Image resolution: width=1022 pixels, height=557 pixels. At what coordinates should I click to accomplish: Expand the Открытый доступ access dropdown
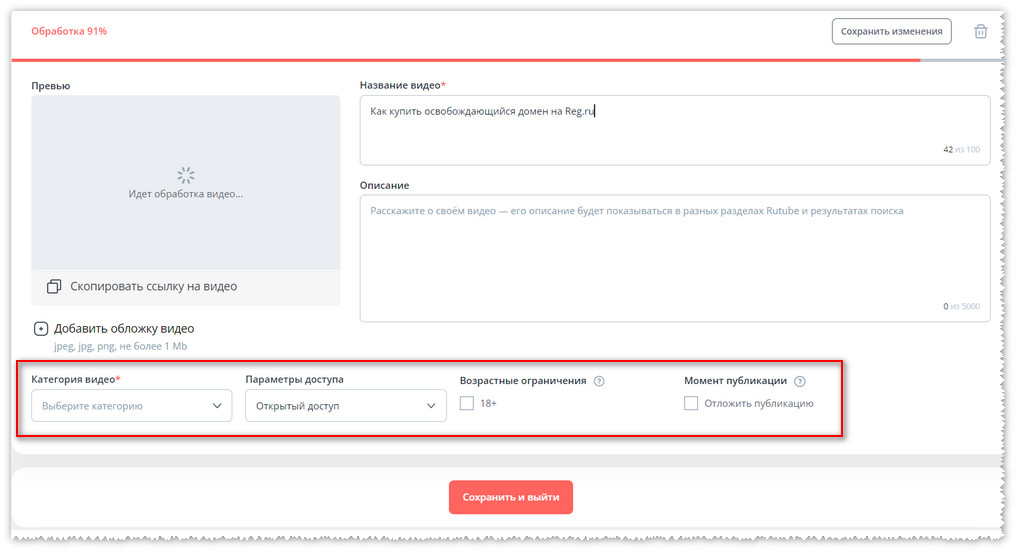tap(345, 406)
